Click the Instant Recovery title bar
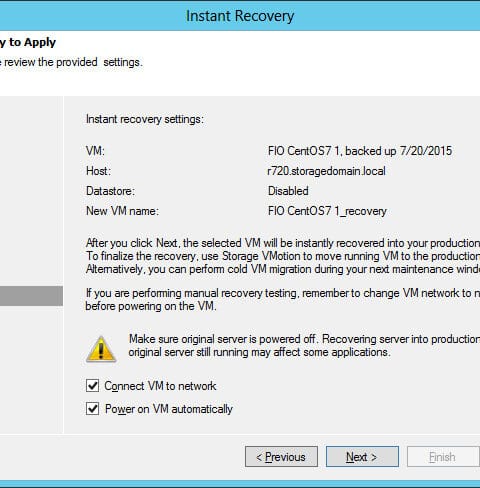480x488 pixels. pos(240,16)
